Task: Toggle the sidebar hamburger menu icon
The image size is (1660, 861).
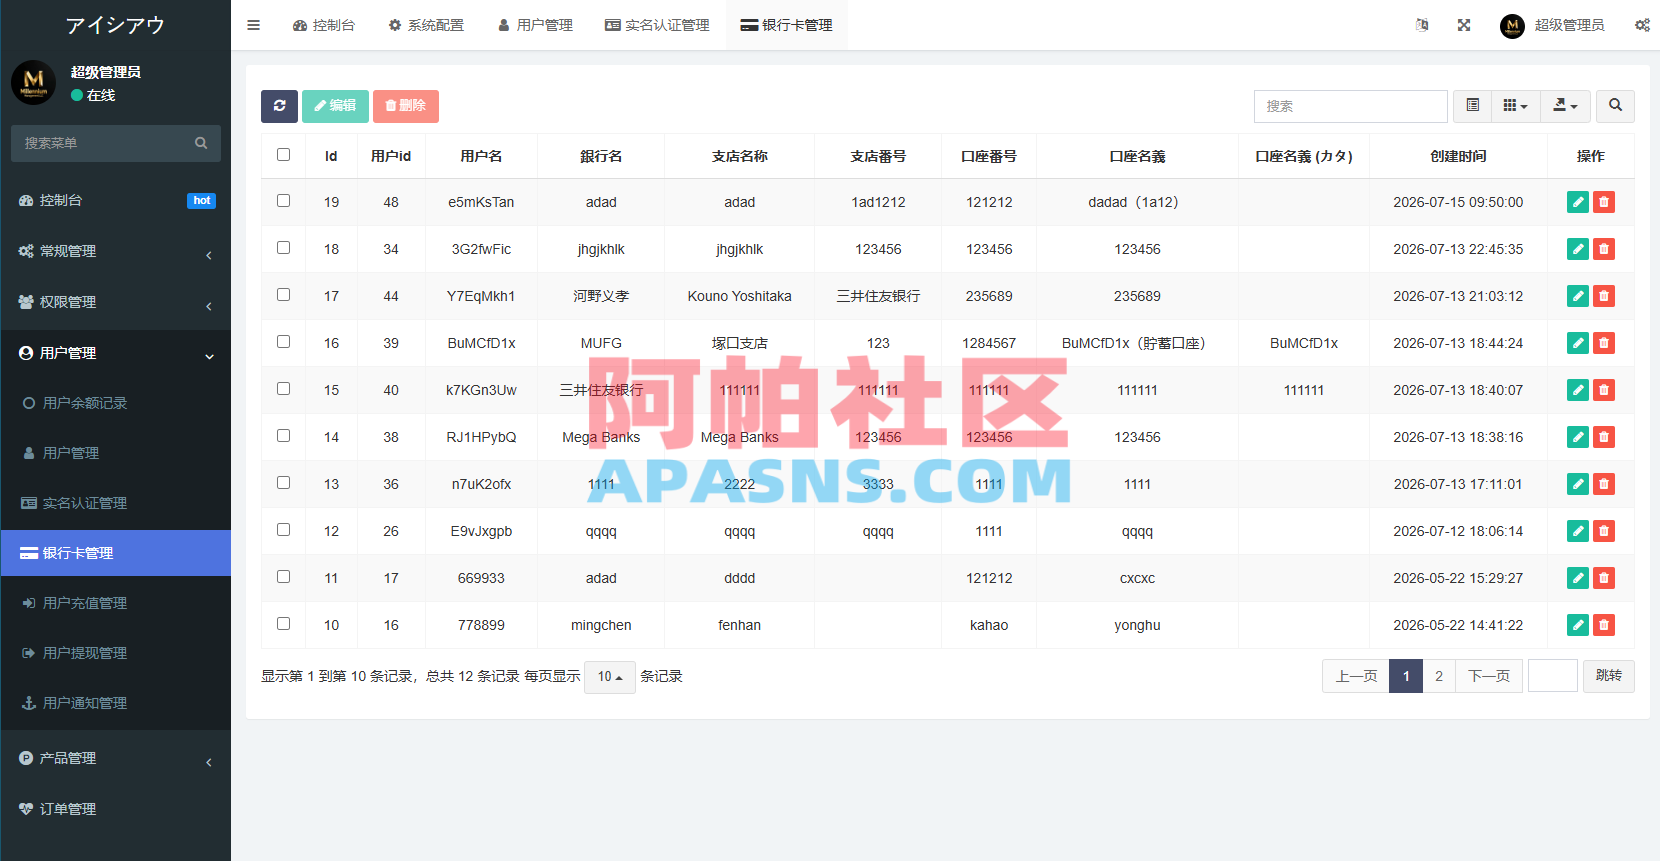Action: (x=253, y=25)
